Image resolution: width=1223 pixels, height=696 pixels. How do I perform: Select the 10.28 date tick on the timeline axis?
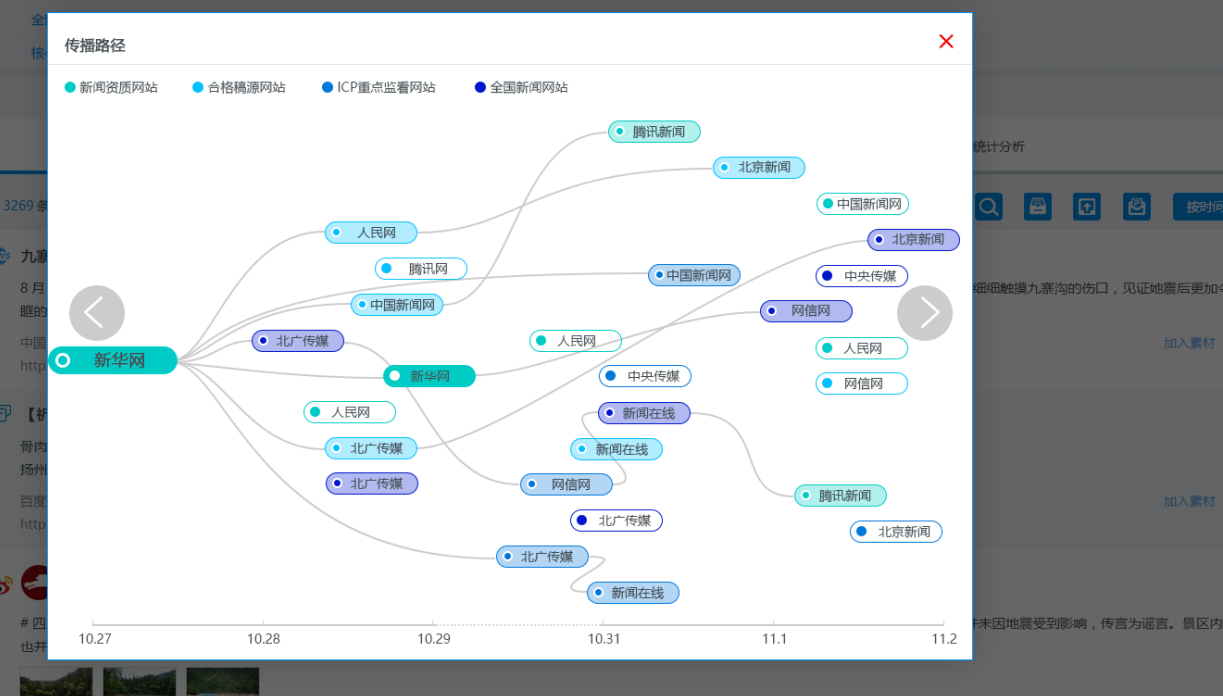pos(264,638)
